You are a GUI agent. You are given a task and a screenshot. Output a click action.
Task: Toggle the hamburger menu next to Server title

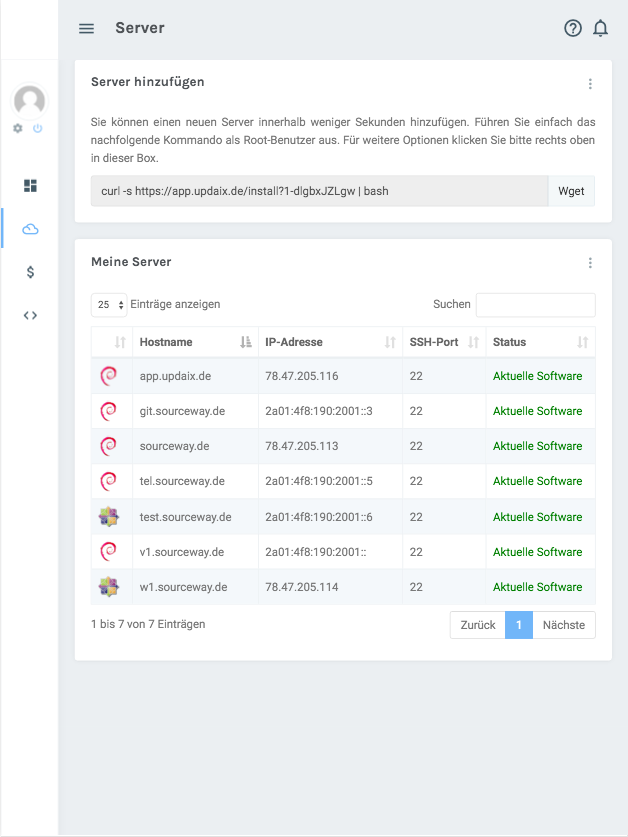click(x=86, y=28)
